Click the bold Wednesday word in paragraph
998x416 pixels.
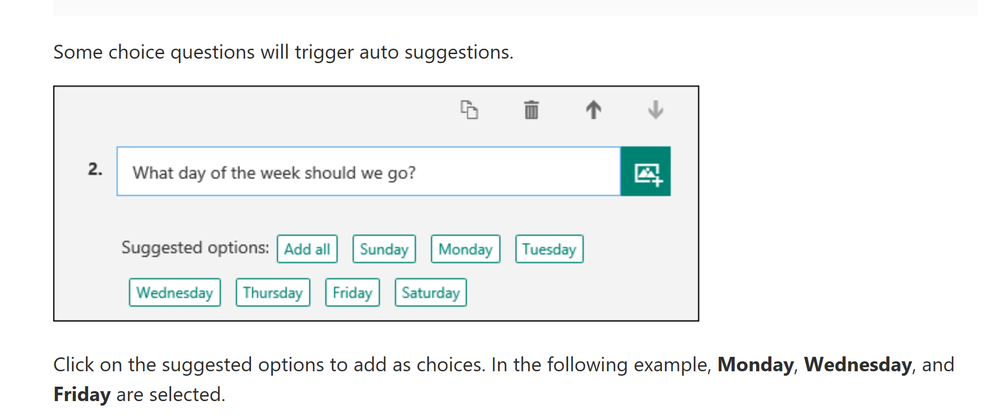tap(857, 365)
